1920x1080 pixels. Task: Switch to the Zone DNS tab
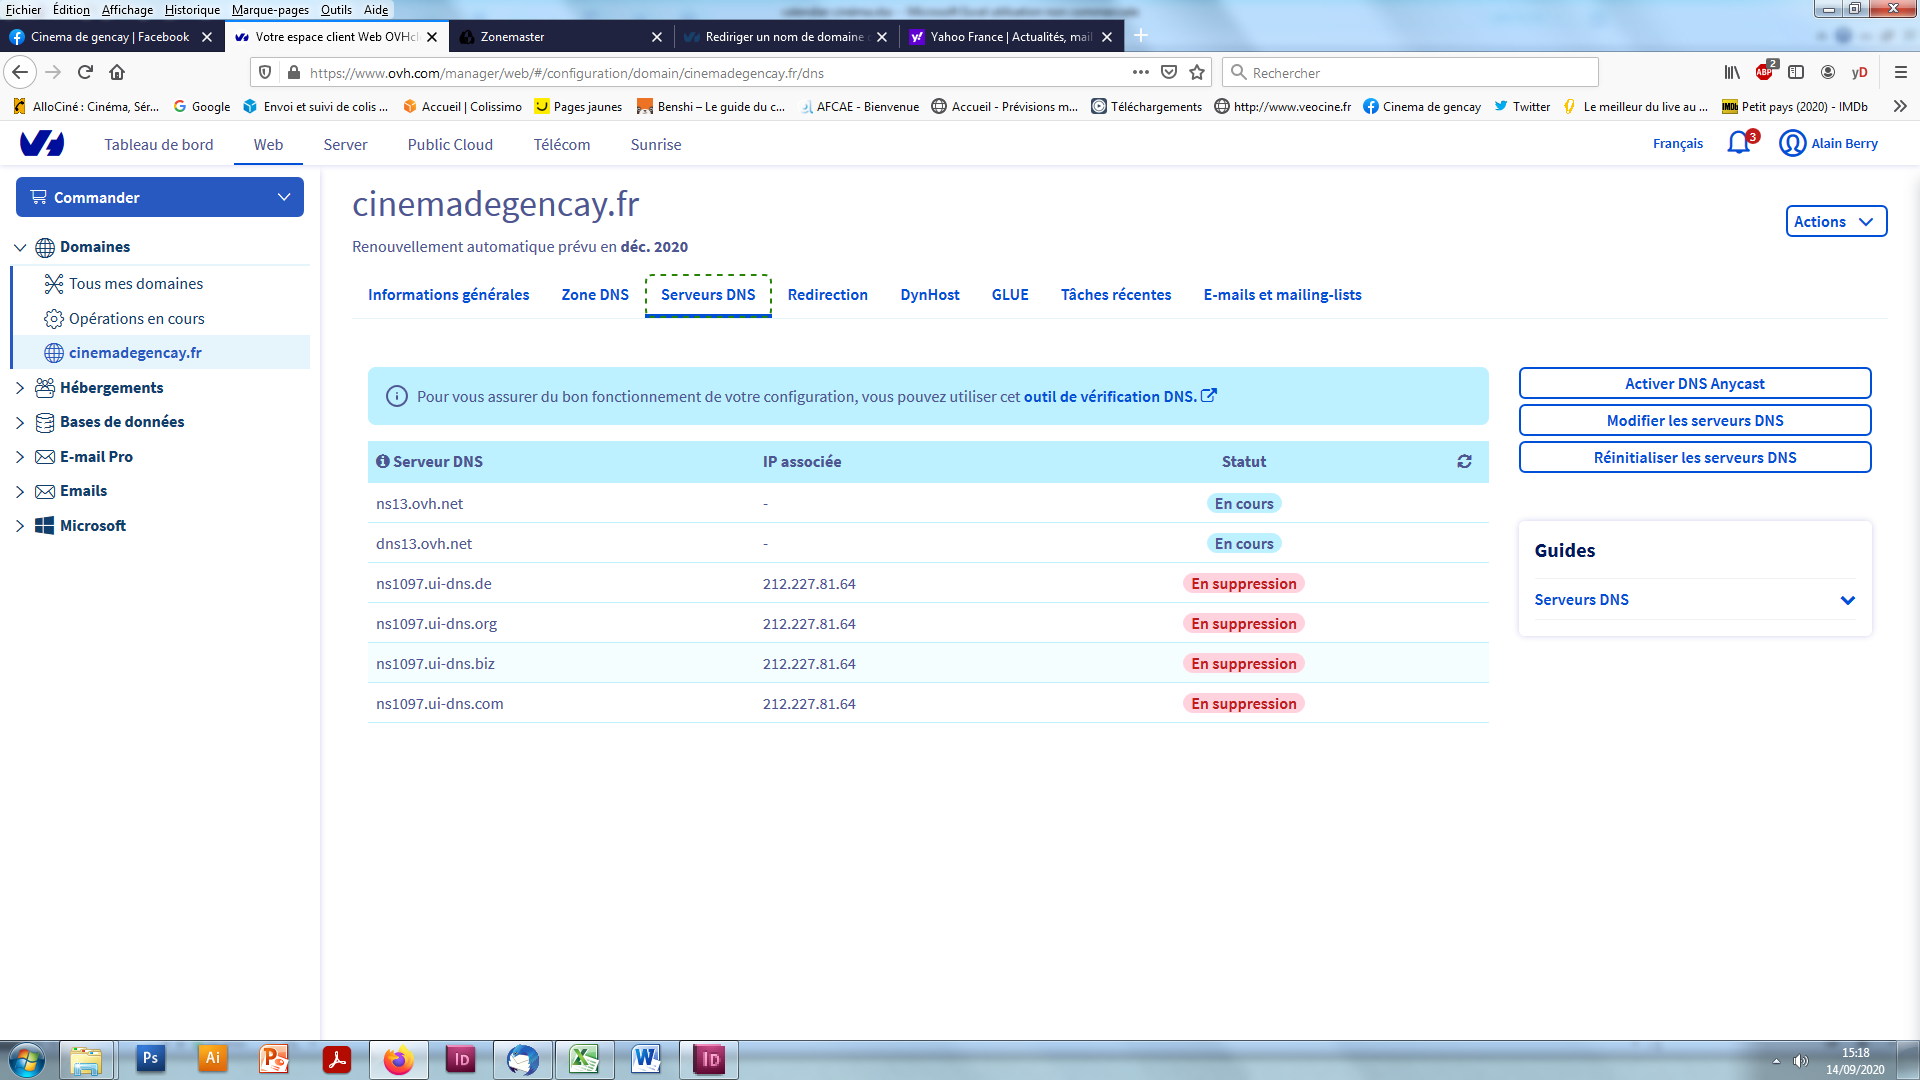tap(595, 295)
